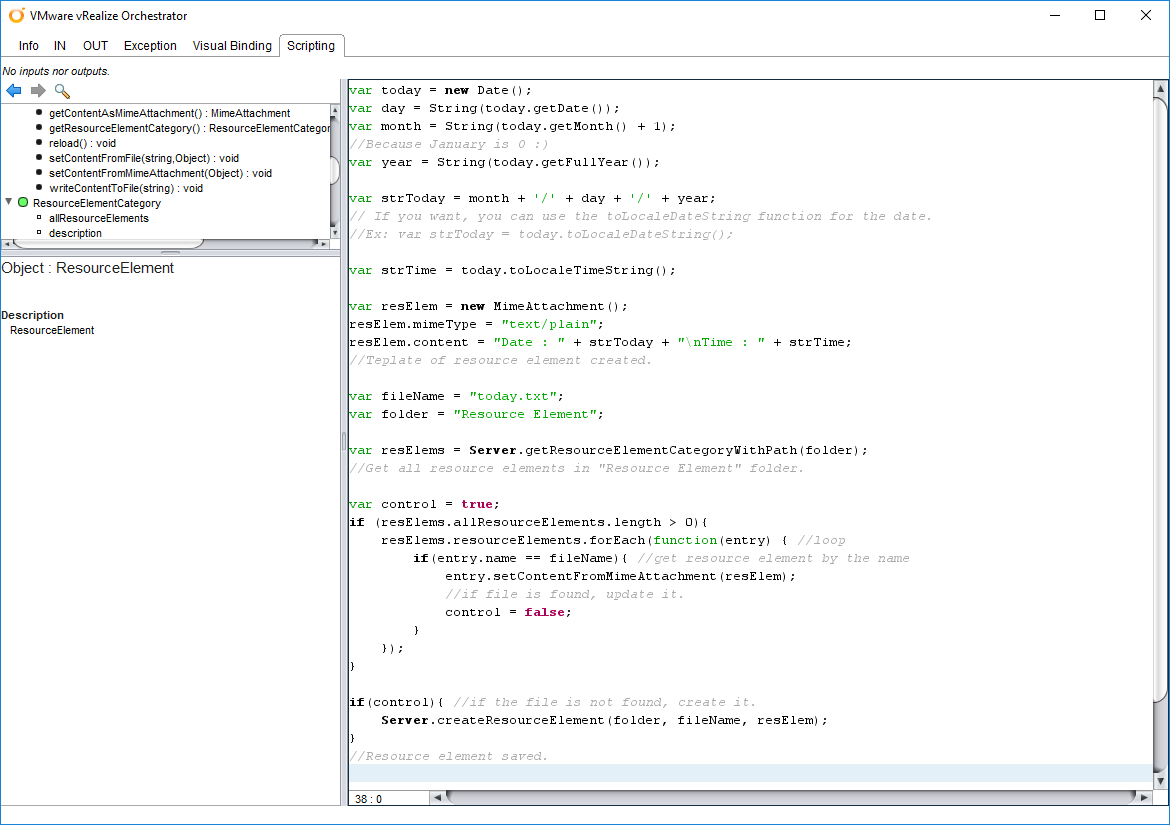This screenshot has height=825, width=1170.
Task: Select the allResourceElements attribute
Action: tap(98, 218)
